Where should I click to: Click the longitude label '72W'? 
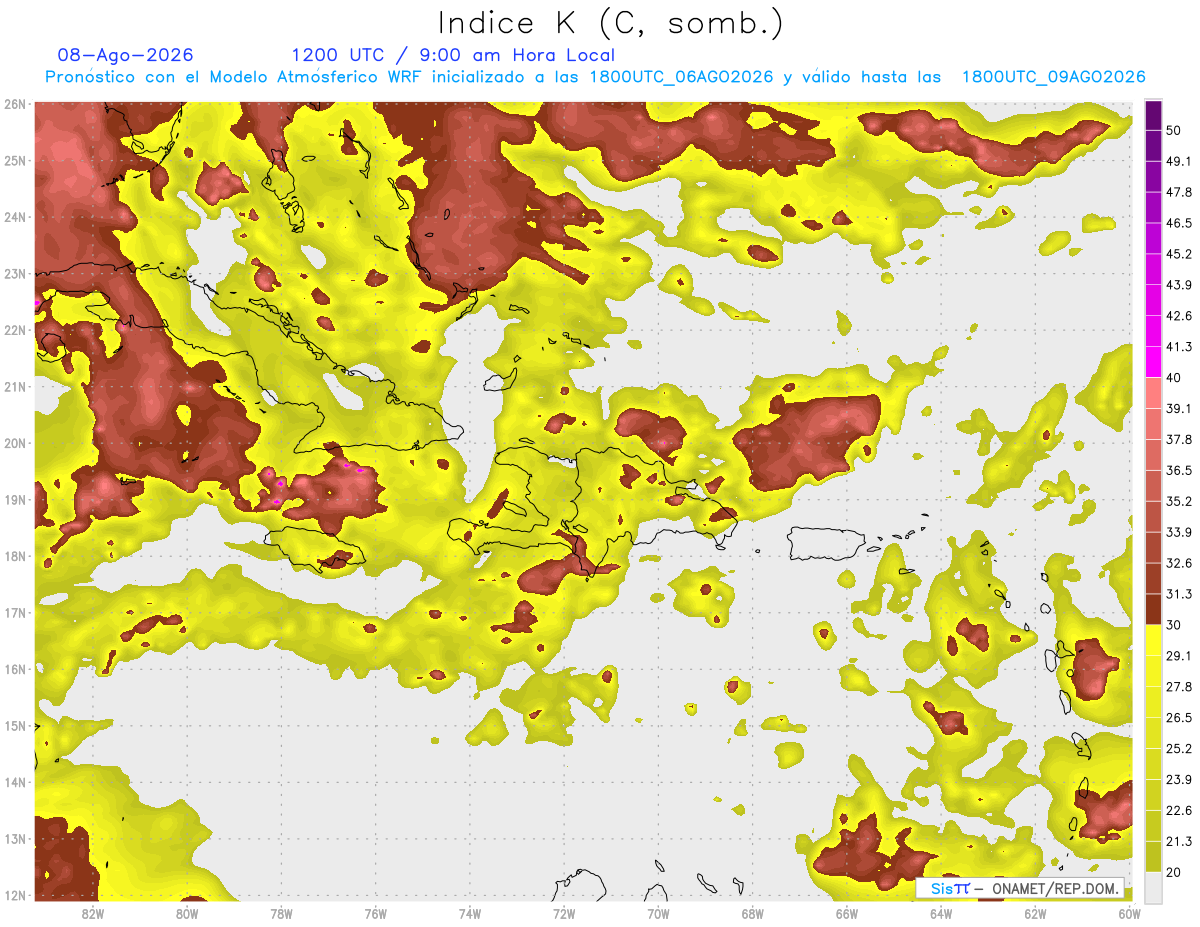tap(564, 914)
